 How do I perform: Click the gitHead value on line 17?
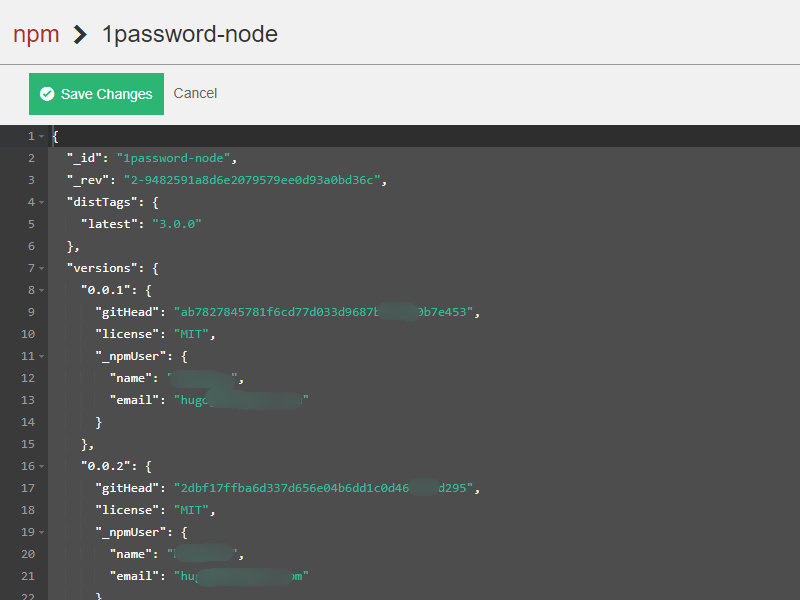click(323, 488)
